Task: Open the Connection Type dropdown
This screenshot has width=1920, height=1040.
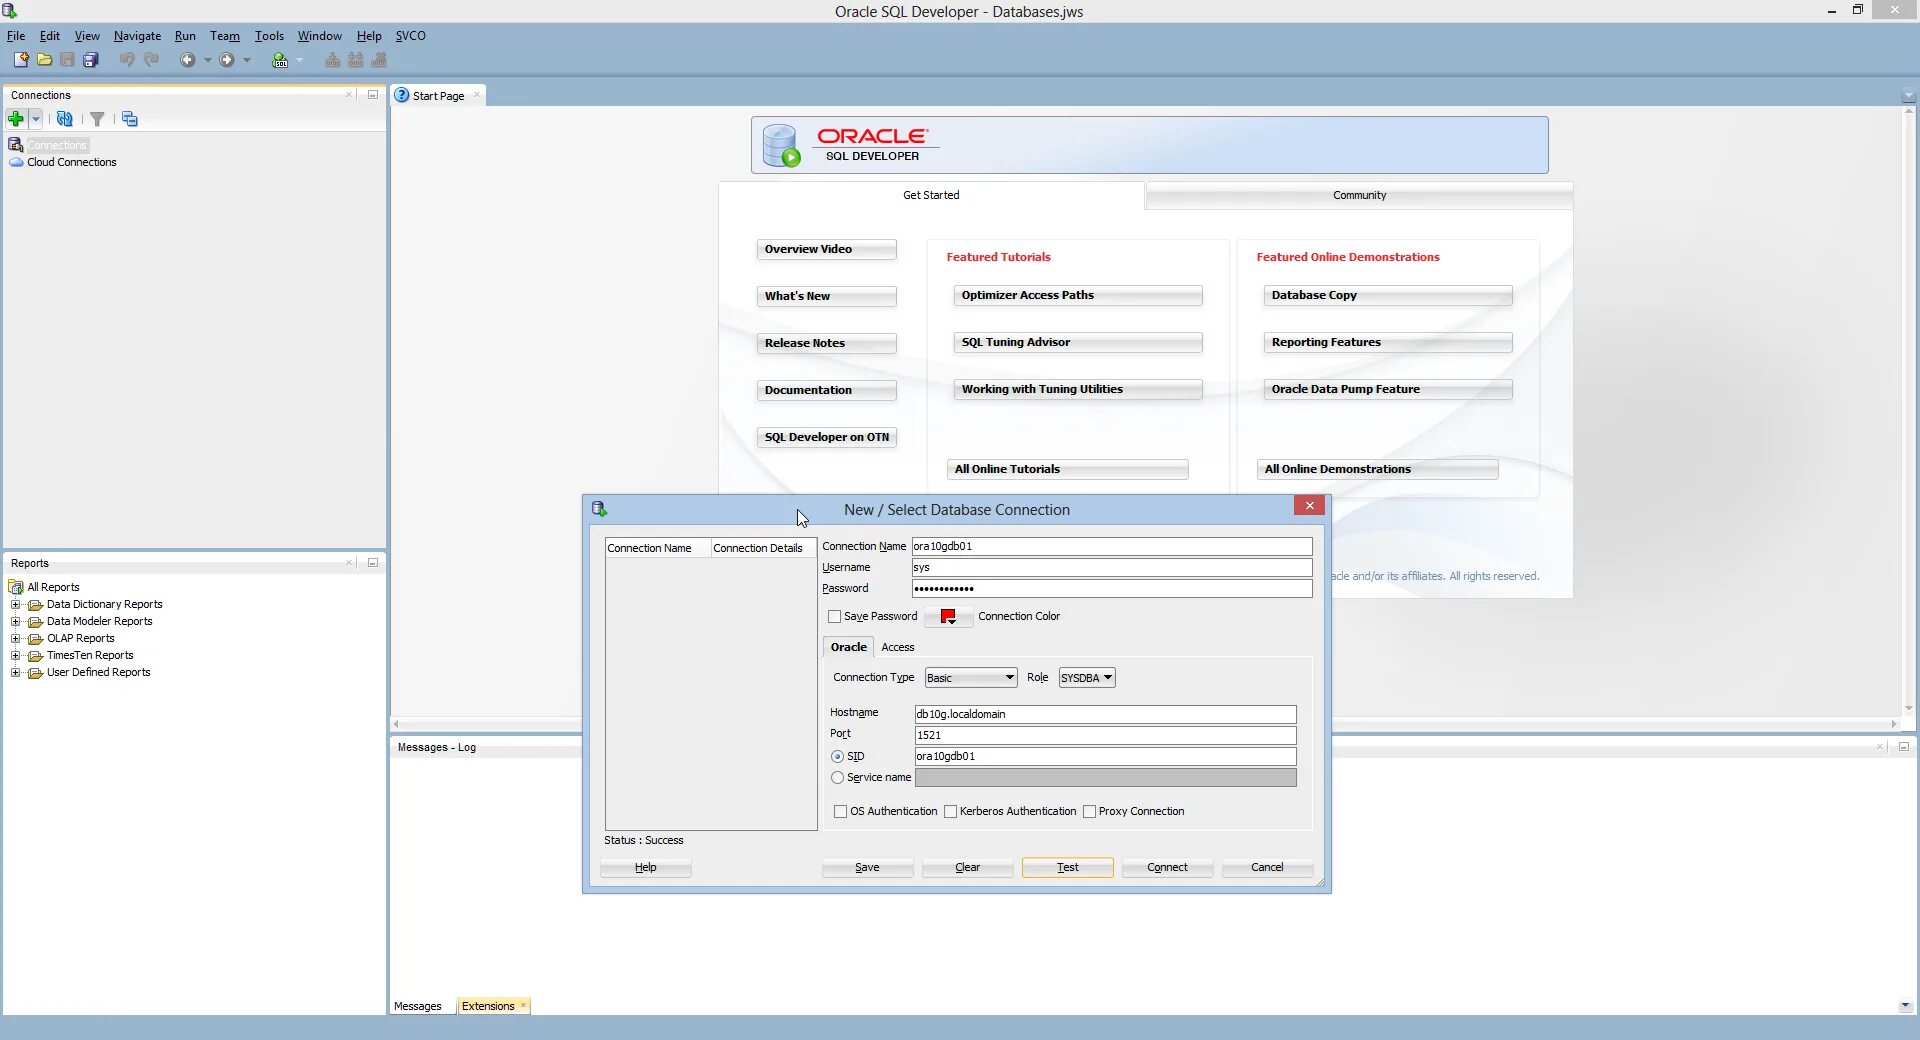Action: click(971, 678)
